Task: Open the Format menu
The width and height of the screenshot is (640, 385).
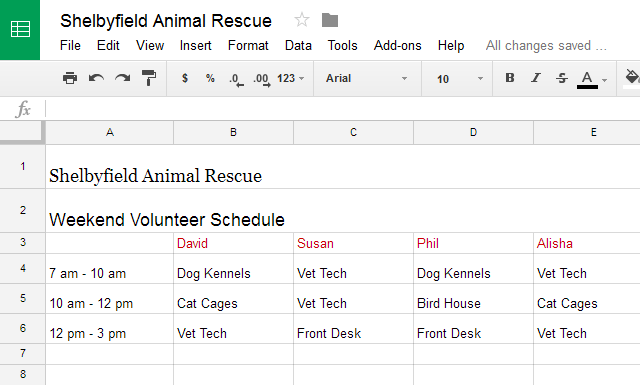Action: (x=248, y=45)
